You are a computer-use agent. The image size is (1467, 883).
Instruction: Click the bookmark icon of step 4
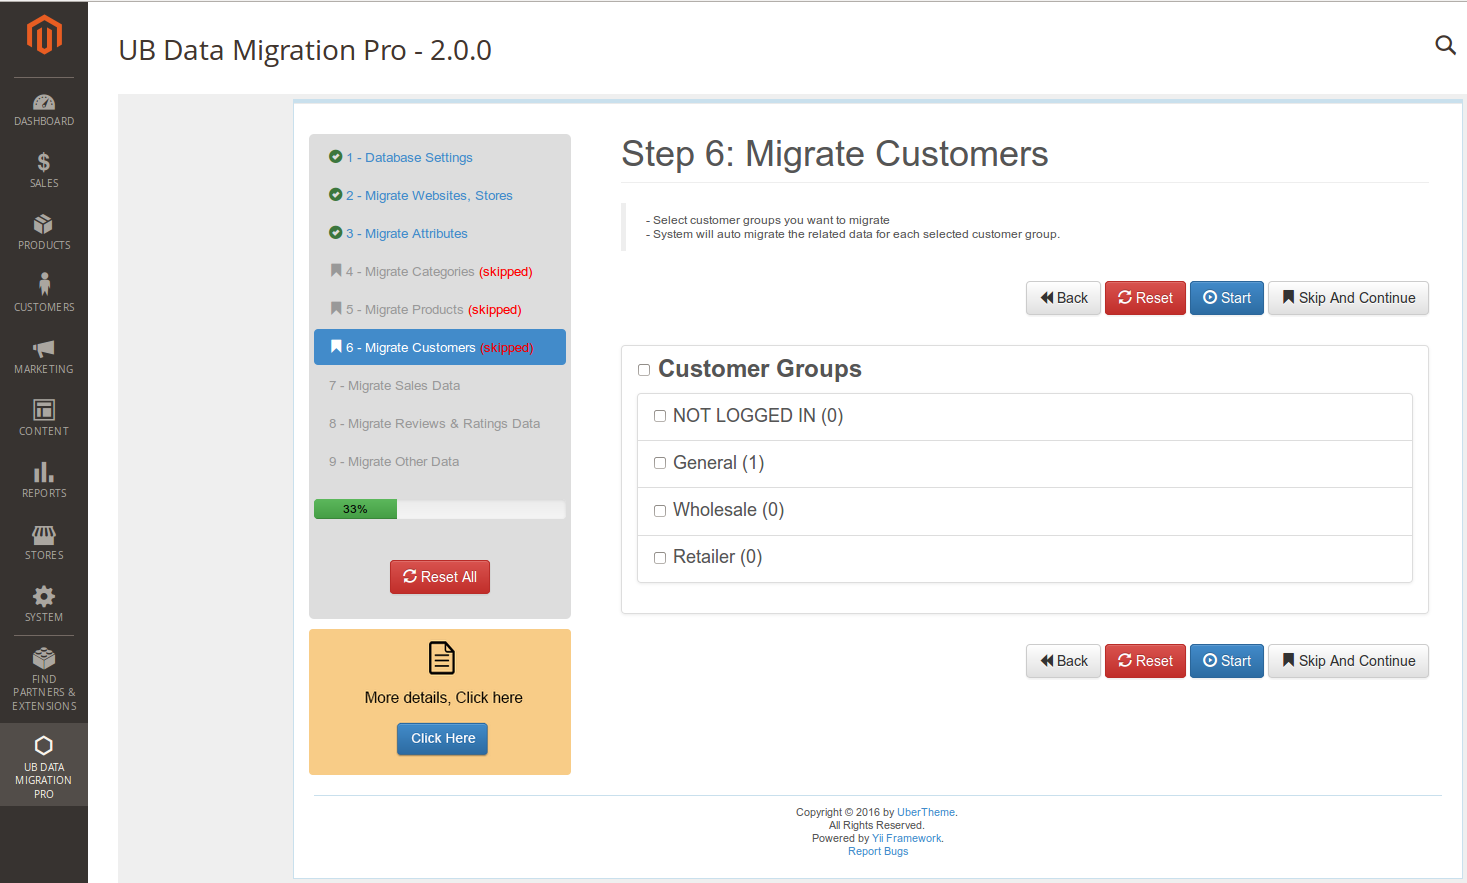(336, 270)
